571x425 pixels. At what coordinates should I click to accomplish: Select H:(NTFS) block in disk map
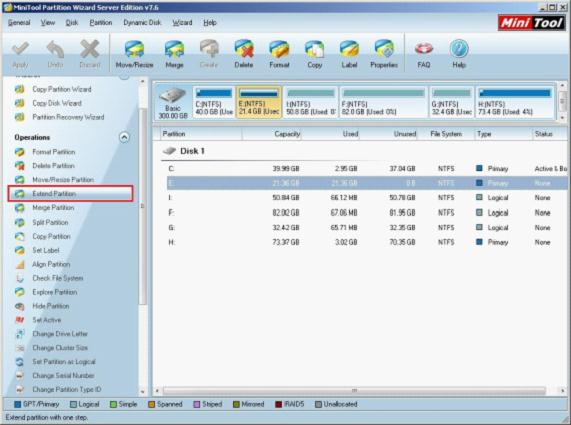(515, 102)
